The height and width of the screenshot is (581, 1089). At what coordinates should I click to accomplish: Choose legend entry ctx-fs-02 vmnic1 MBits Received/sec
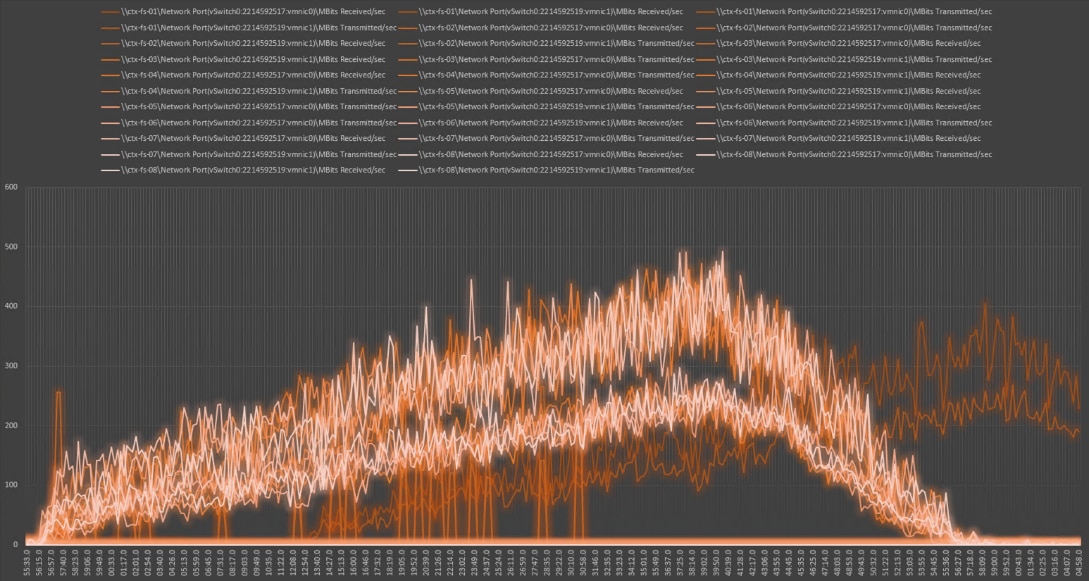click(243, 43)
